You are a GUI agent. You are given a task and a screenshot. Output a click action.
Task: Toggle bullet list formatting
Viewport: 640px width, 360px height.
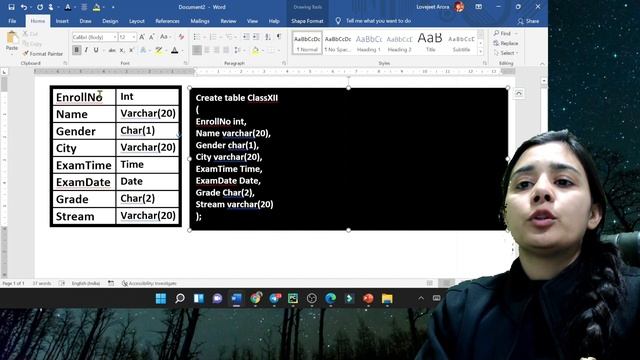point(197,37)
